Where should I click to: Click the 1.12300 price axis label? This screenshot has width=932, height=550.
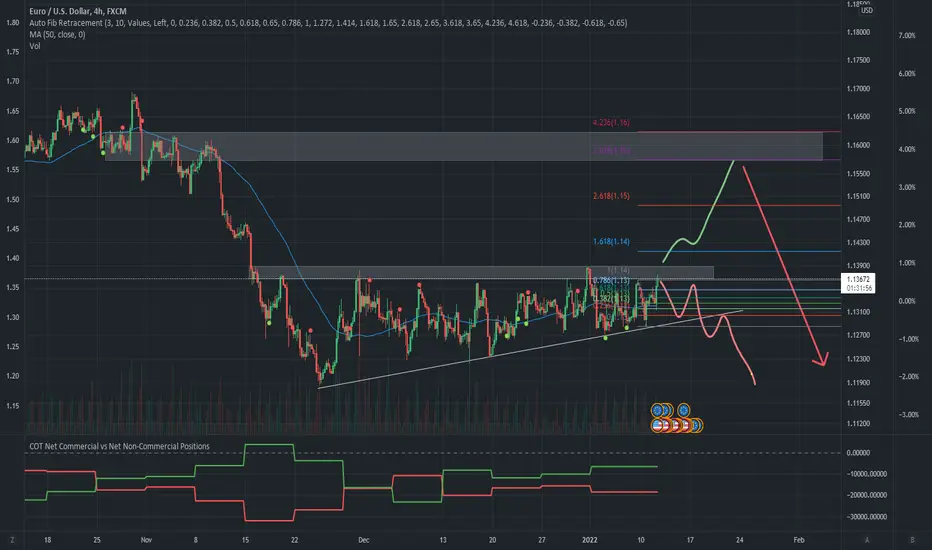(858, 359)
